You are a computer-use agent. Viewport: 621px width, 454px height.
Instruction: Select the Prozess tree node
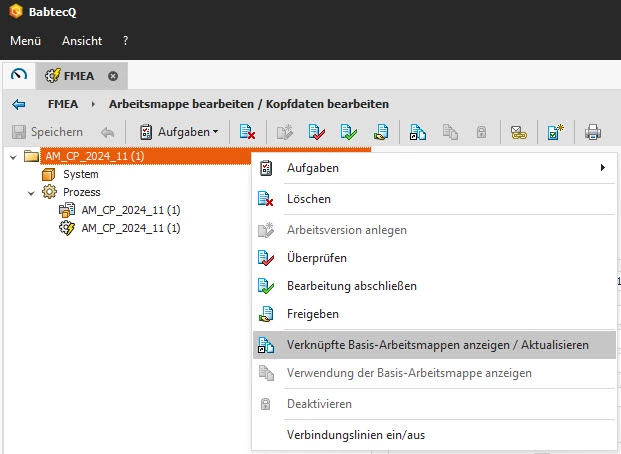tap(82, 192)
